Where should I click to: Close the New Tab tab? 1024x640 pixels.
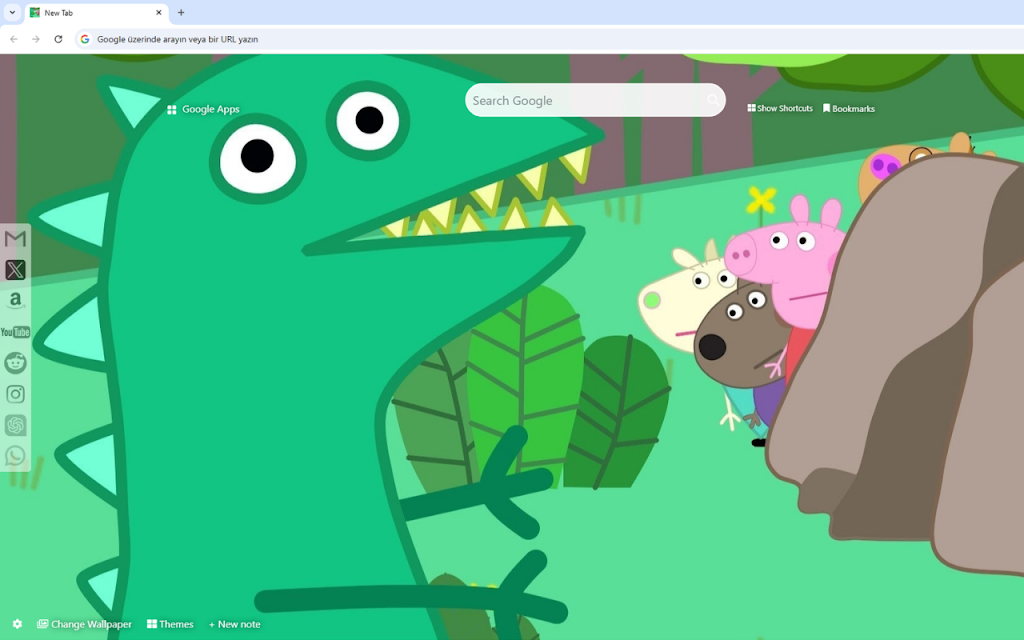tap(159, 12)
